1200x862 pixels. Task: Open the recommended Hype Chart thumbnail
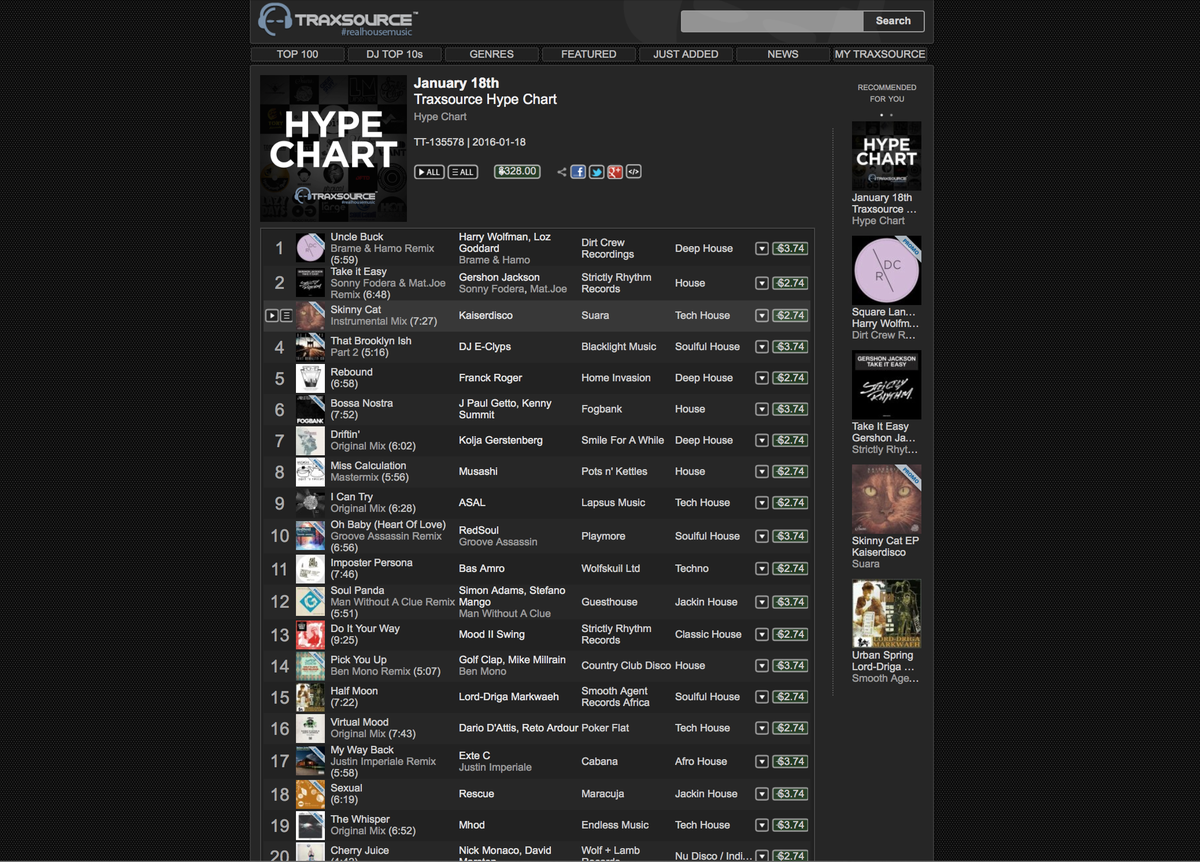[x=886, y=156]
